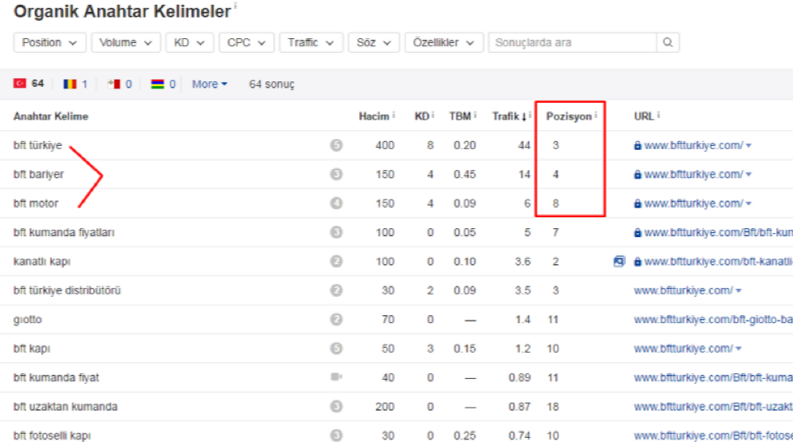This screenshot has width=793, height=446.
Task: Expand URL dropdown arrow in bft türkiye row
Action: 748,146
